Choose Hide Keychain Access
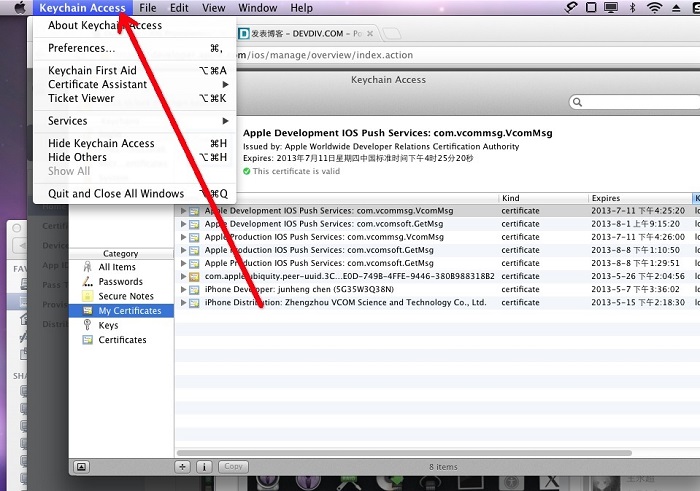The height and width of the screenshot is (491, 700). tap(134, 143)
